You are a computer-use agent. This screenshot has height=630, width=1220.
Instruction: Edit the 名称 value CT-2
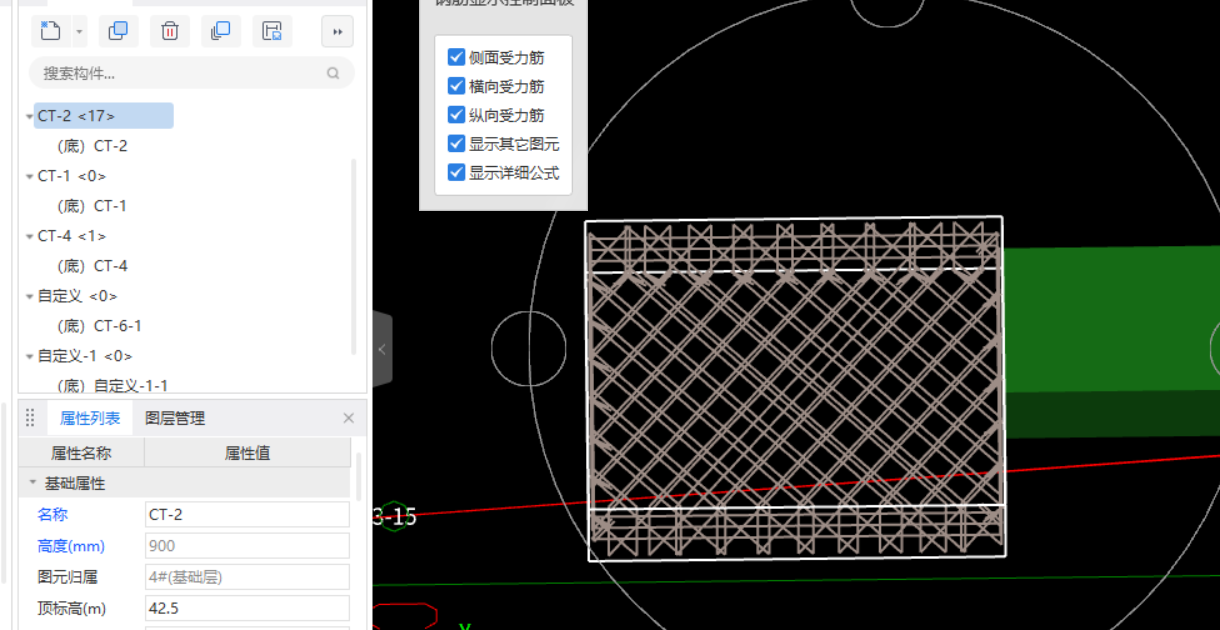[247, 515]
